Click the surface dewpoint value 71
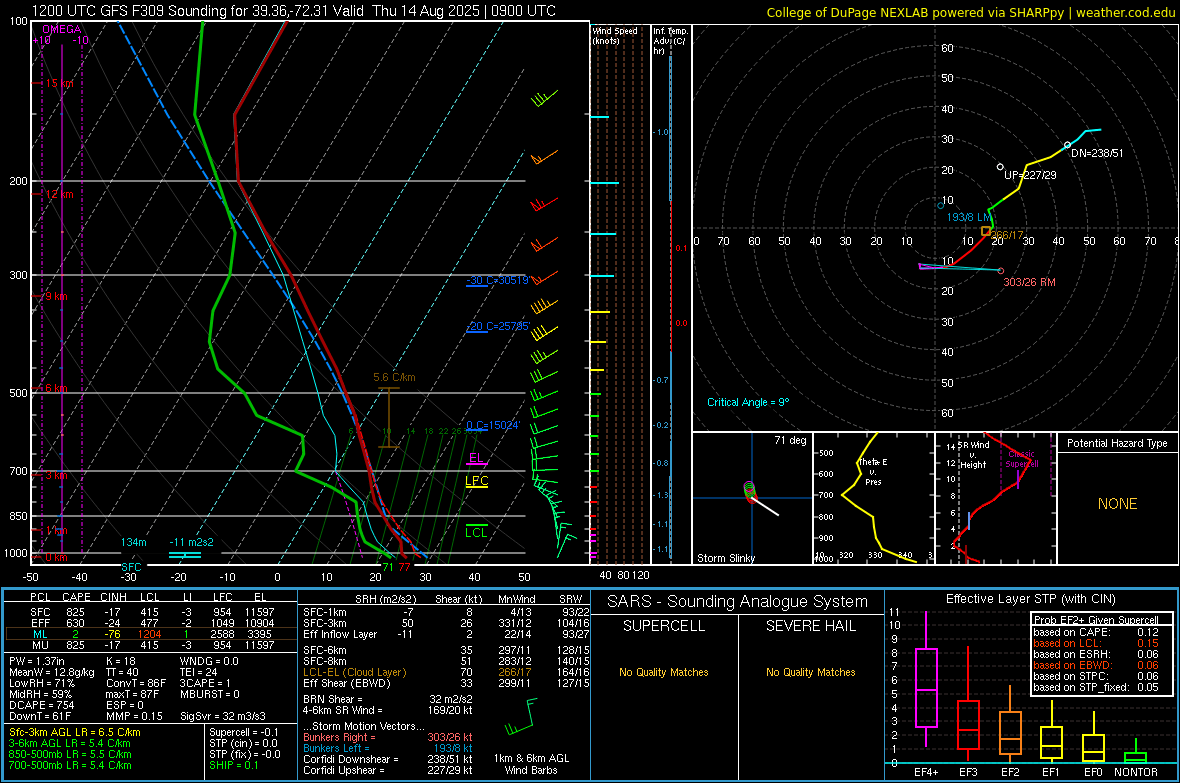Screen dimensions: 1180x783 coord(388,567)
